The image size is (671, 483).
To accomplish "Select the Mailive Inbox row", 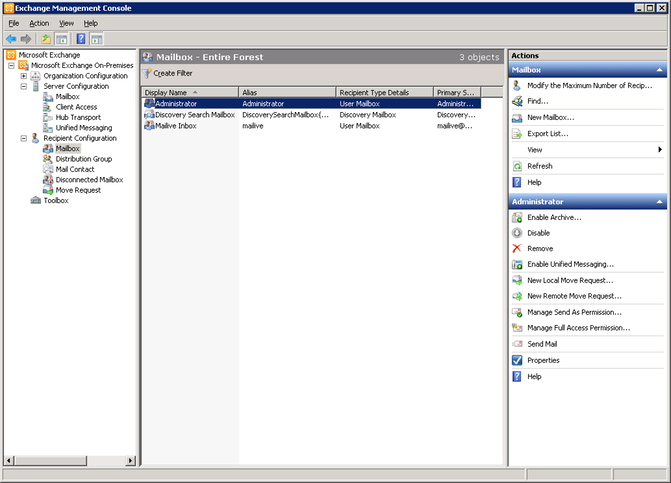I will [312, 126].
